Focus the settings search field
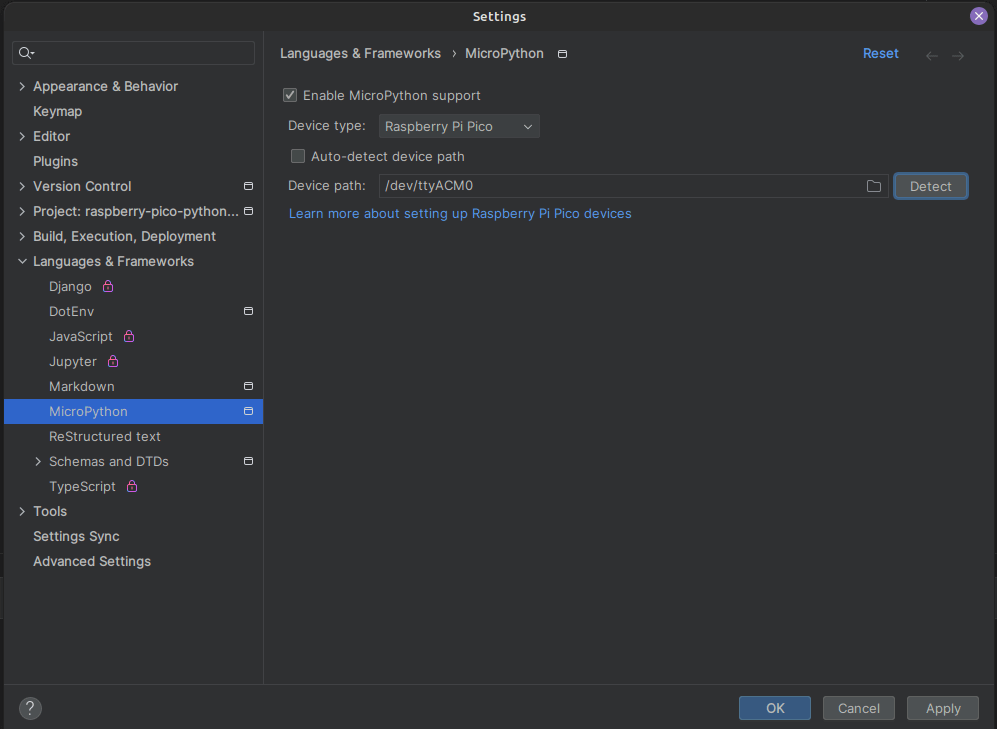The height and width of the screenshot is (729, 997). tap(134, 53)
